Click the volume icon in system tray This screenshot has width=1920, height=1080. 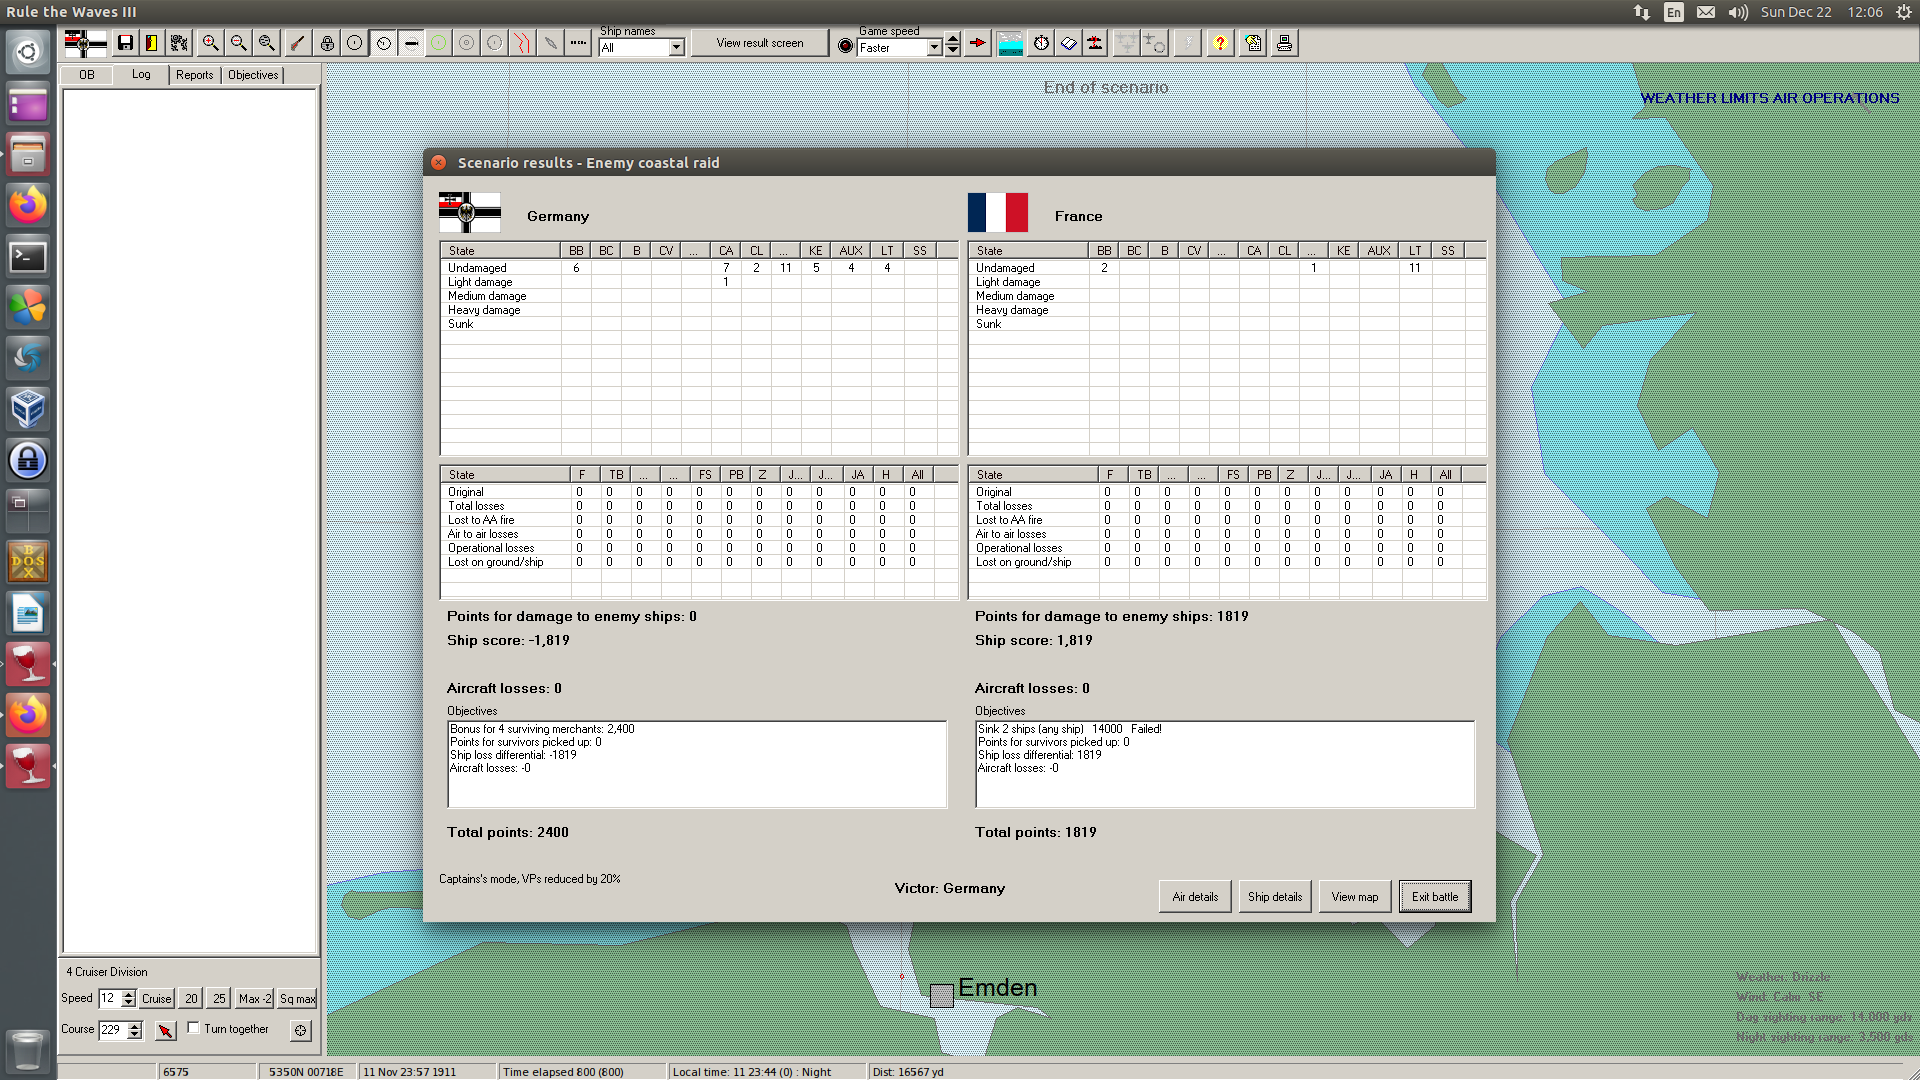point(1738,12)
